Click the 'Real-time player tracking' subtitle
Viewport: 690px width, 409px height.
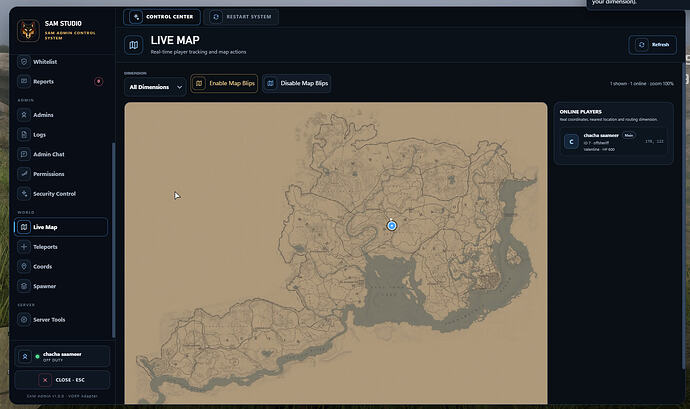pos(198,52)
